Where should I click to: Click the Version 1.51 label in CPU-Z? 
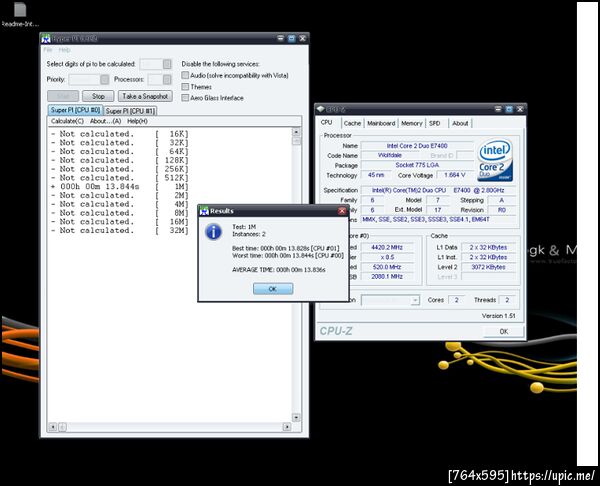click(498, 316)
